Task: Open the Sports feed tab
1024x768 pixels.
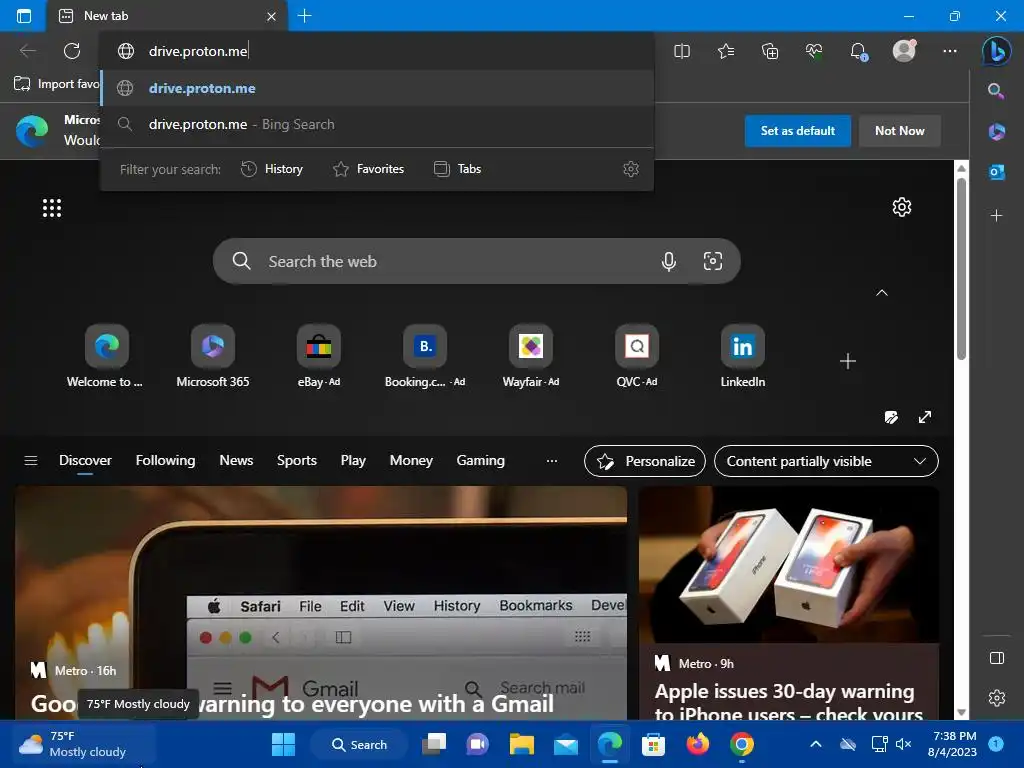Action: coord(296,460)
